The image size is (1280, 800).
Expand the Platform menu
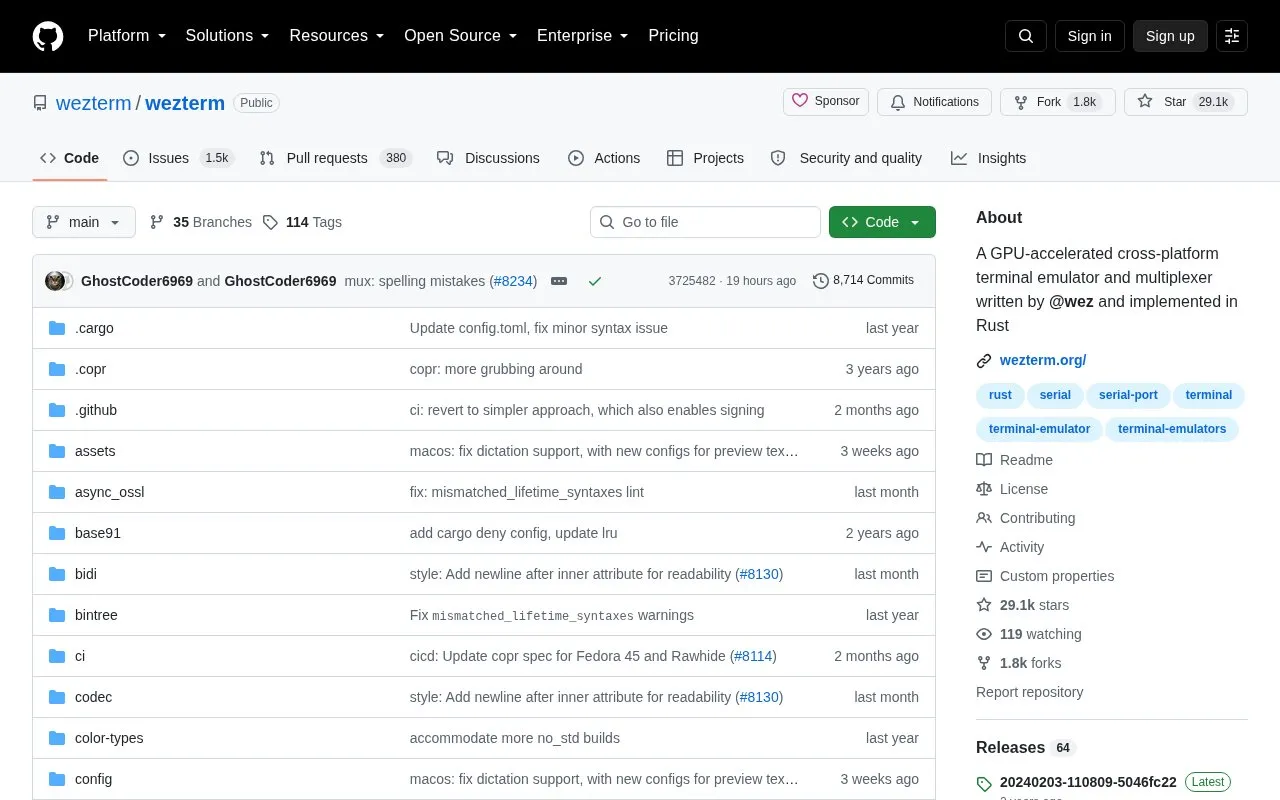click(x=127, y=36)
